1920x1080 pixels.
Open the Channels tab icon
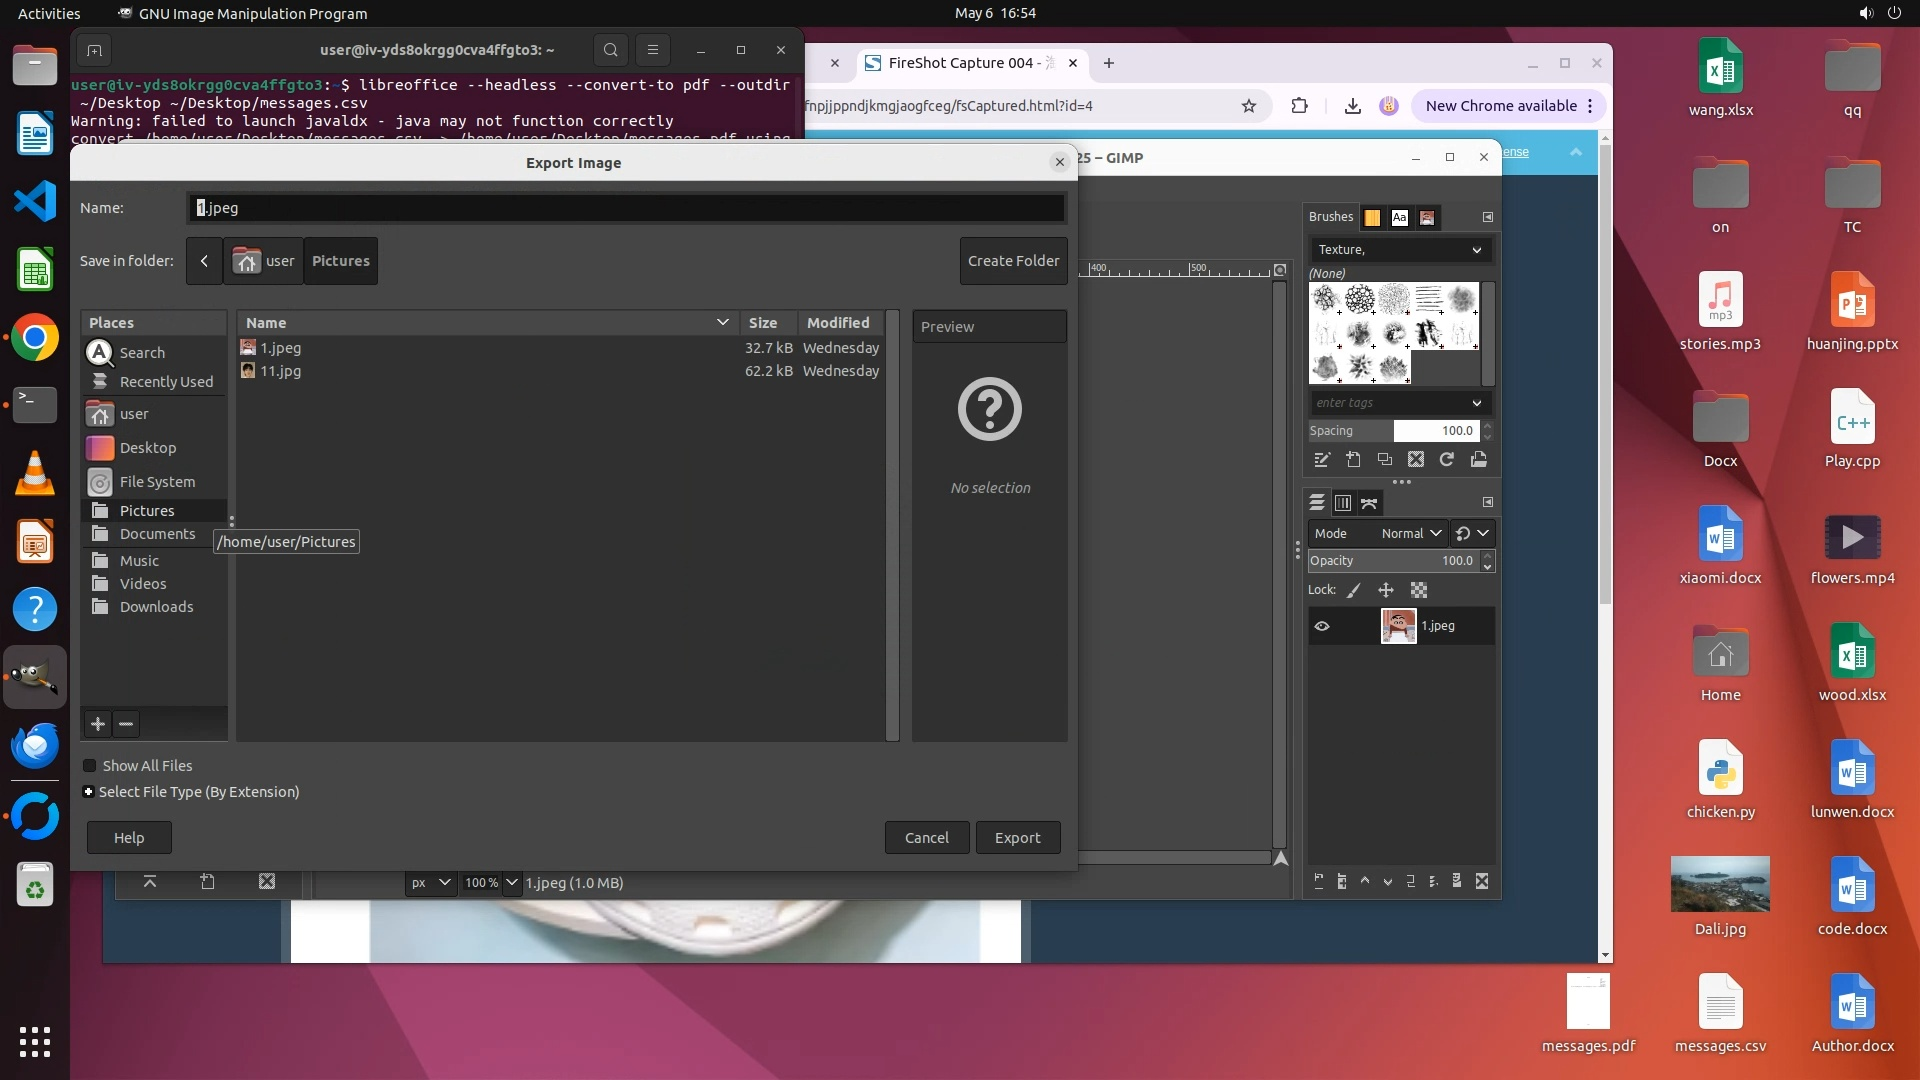tap(1343, 503)
